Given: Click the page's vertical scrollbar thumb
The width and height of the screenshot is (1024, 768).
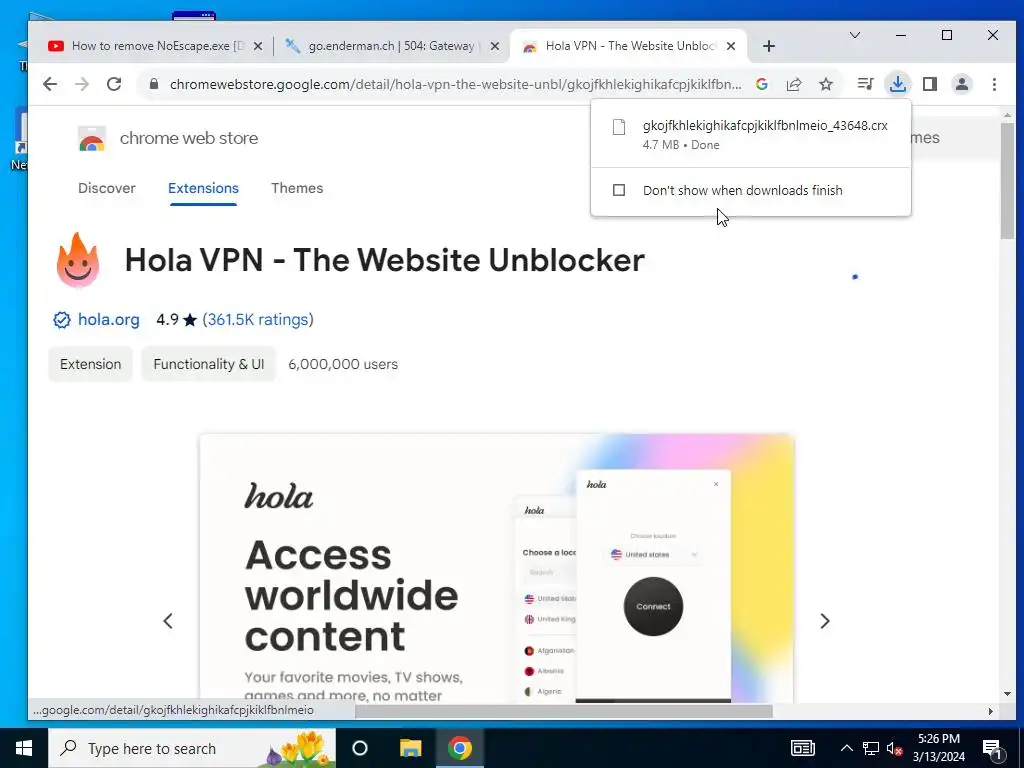Looking at the screenshot, I should [x=1007, y=180].
